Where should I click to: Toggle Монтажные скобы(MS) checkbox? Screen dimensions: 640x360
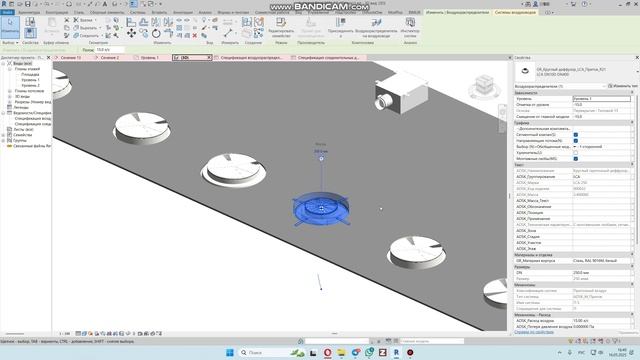[576, 159]
